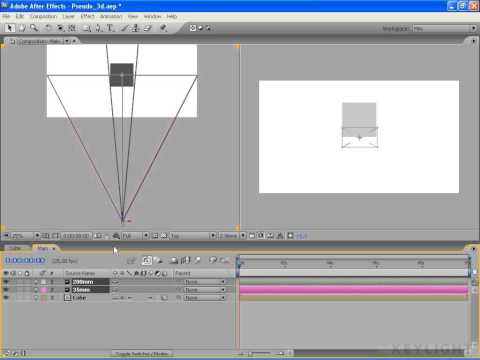The width and height of the screenshot is (480, 360).
Task: Select the Pen tool
Action: [98, 28]
